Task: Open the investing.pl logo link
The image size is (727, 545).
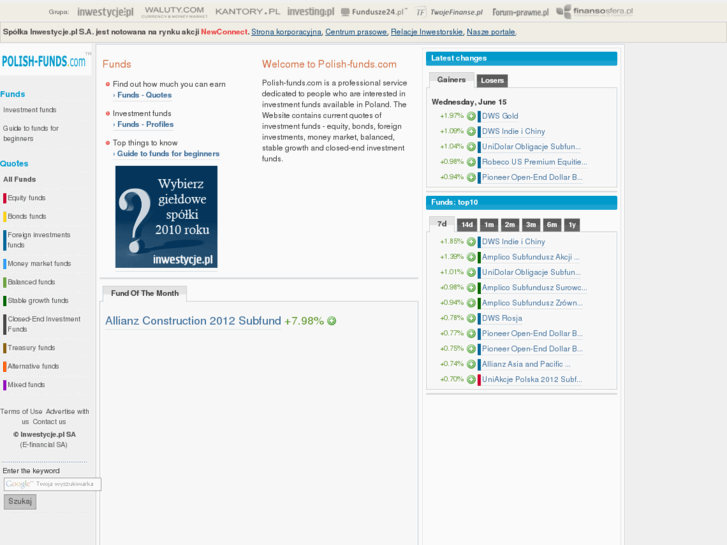Action: 310,12
